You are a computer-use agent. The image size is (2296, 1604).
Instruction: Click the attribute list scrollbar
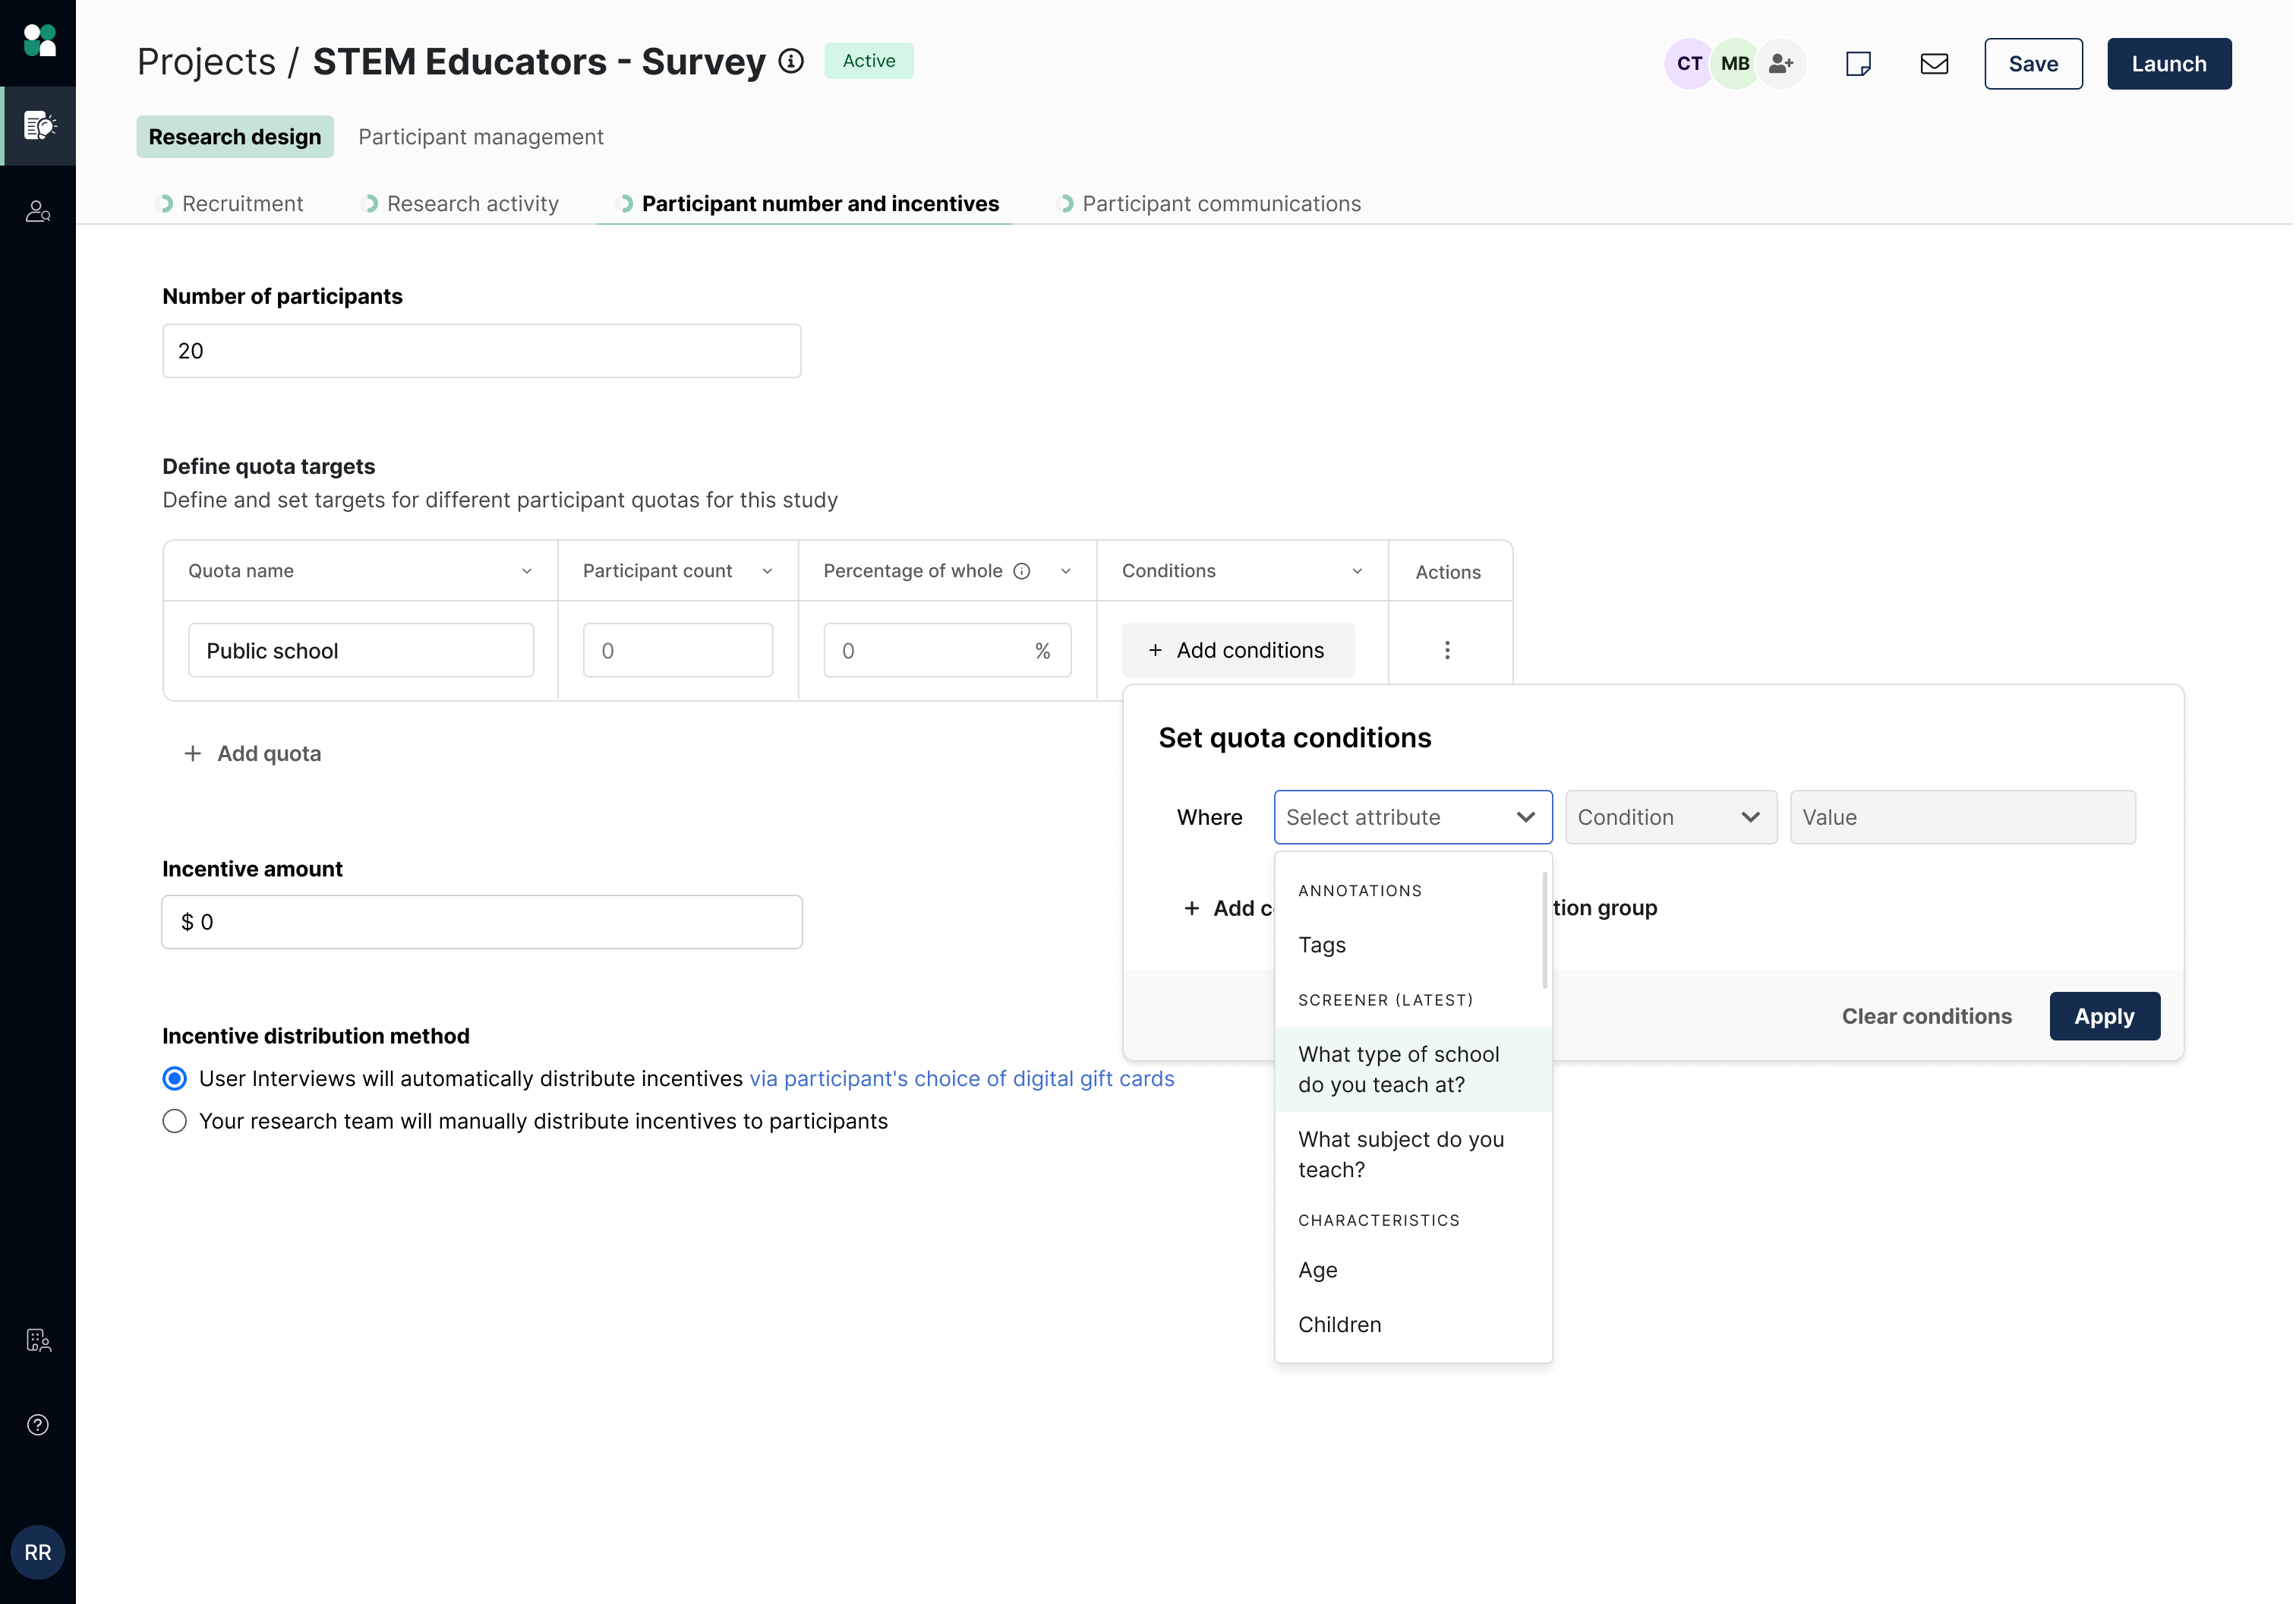tap(1545, 930)
